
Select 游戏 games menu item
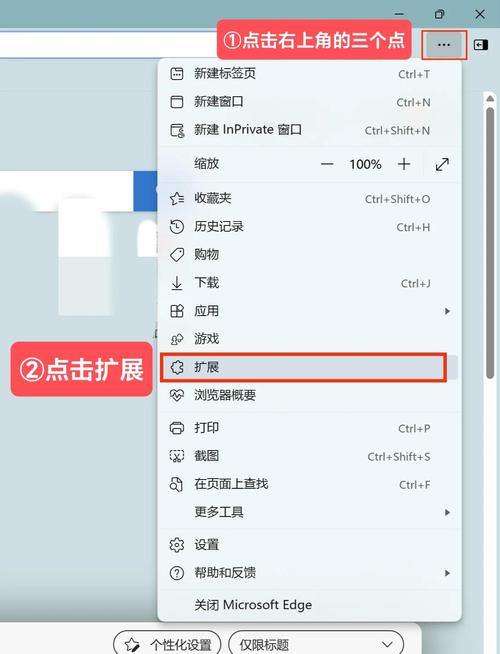pyautogui.click(x=309, y=339)
